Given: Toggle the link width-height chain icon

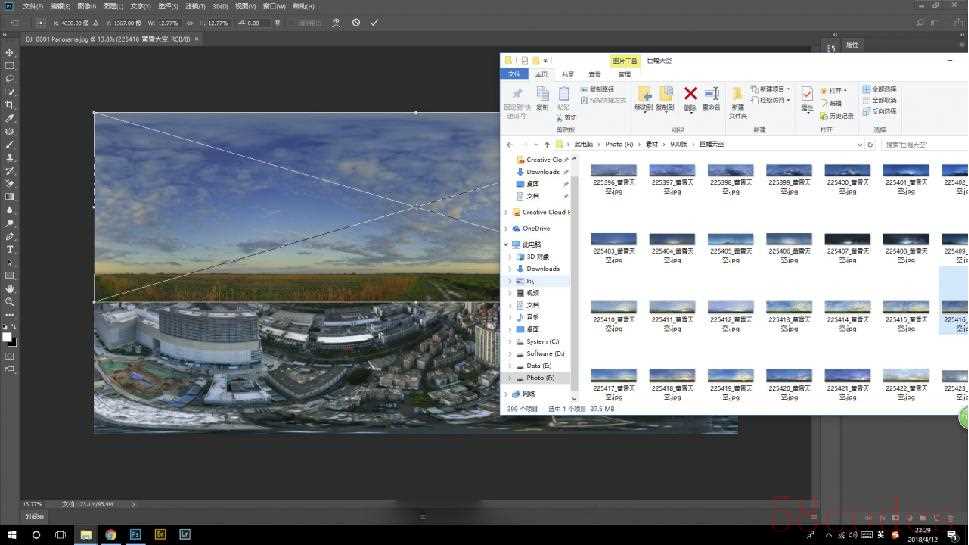Looking at the screenshot, I should point(190,22).
